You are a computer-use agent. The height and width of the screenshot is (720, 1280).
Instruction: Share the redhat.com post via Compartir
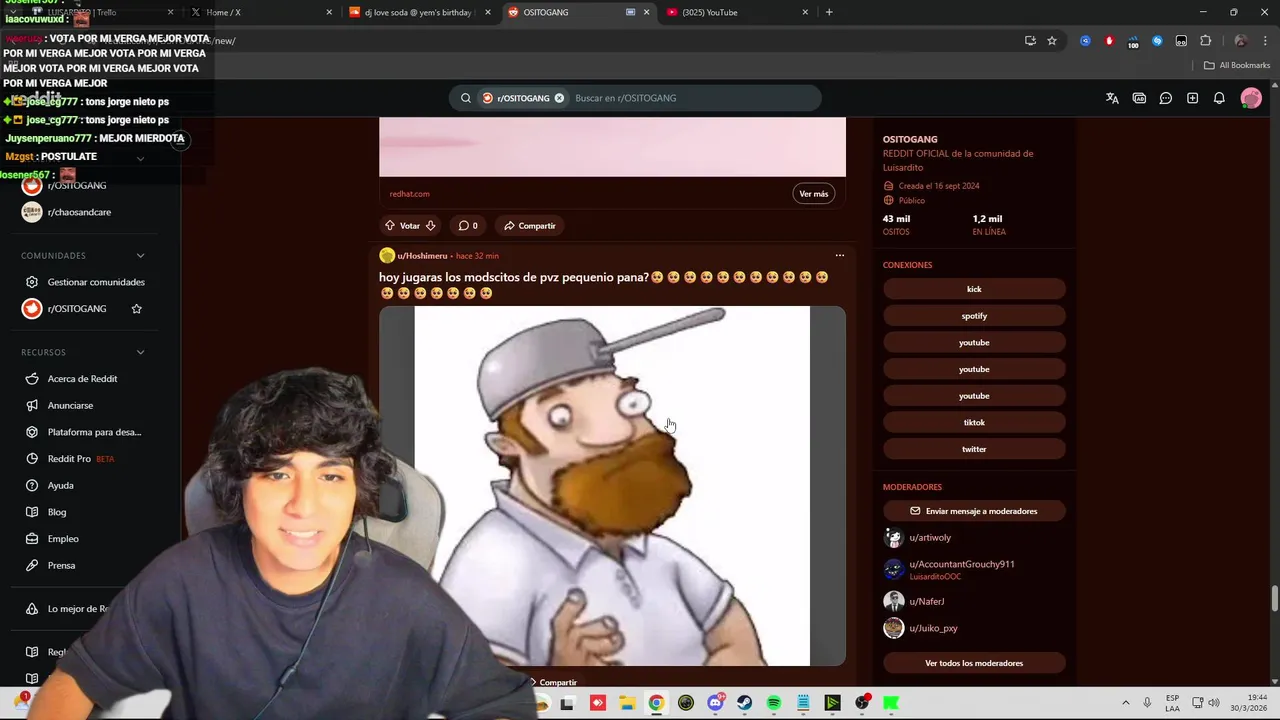tap(530, 226)
